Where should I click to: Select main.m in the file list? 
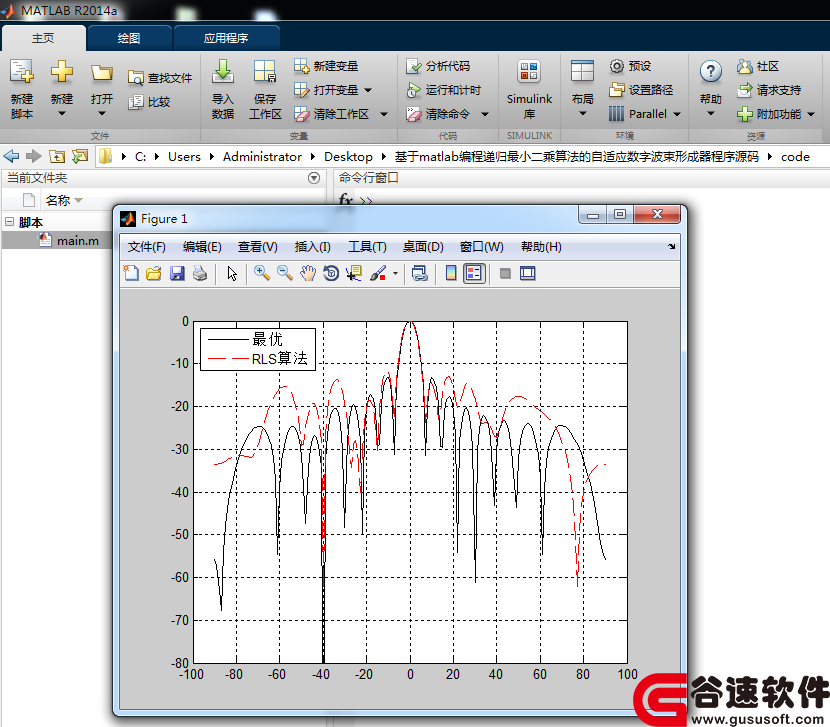point(77,241)
